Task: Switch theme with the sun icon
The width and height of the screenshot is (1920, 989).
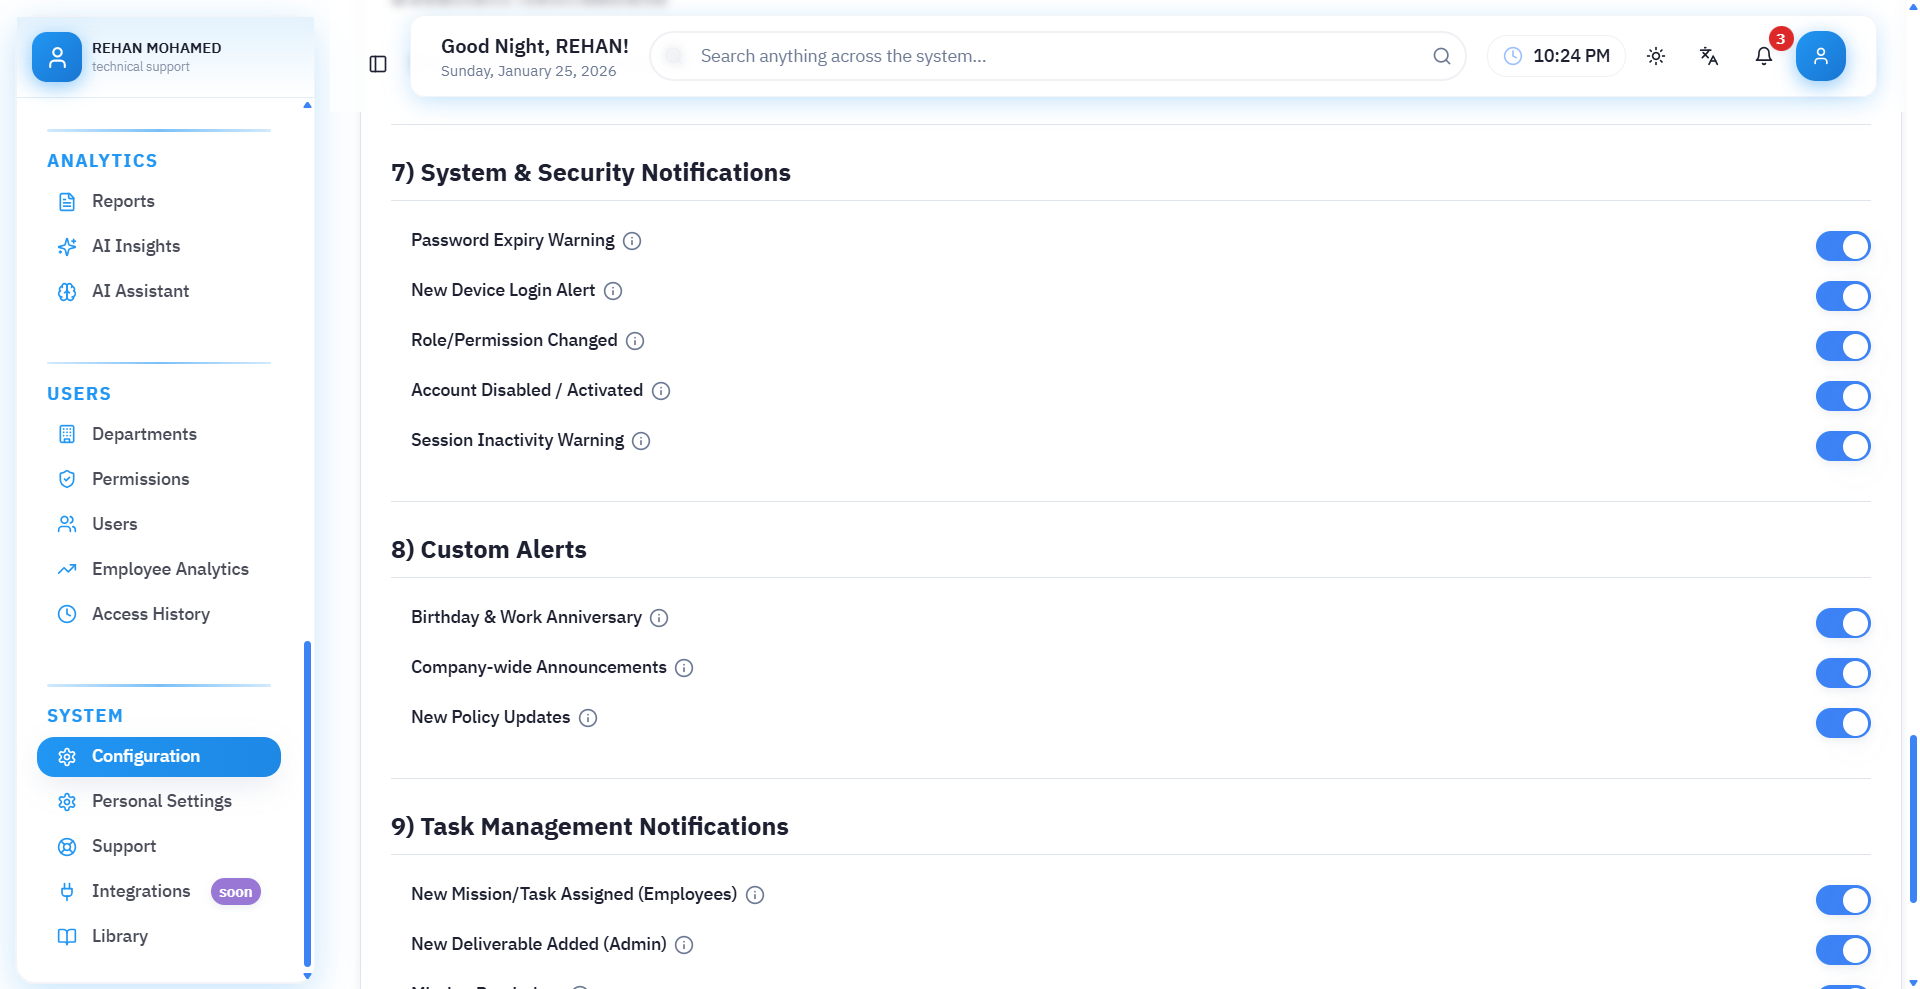Action: point(1656,56)
